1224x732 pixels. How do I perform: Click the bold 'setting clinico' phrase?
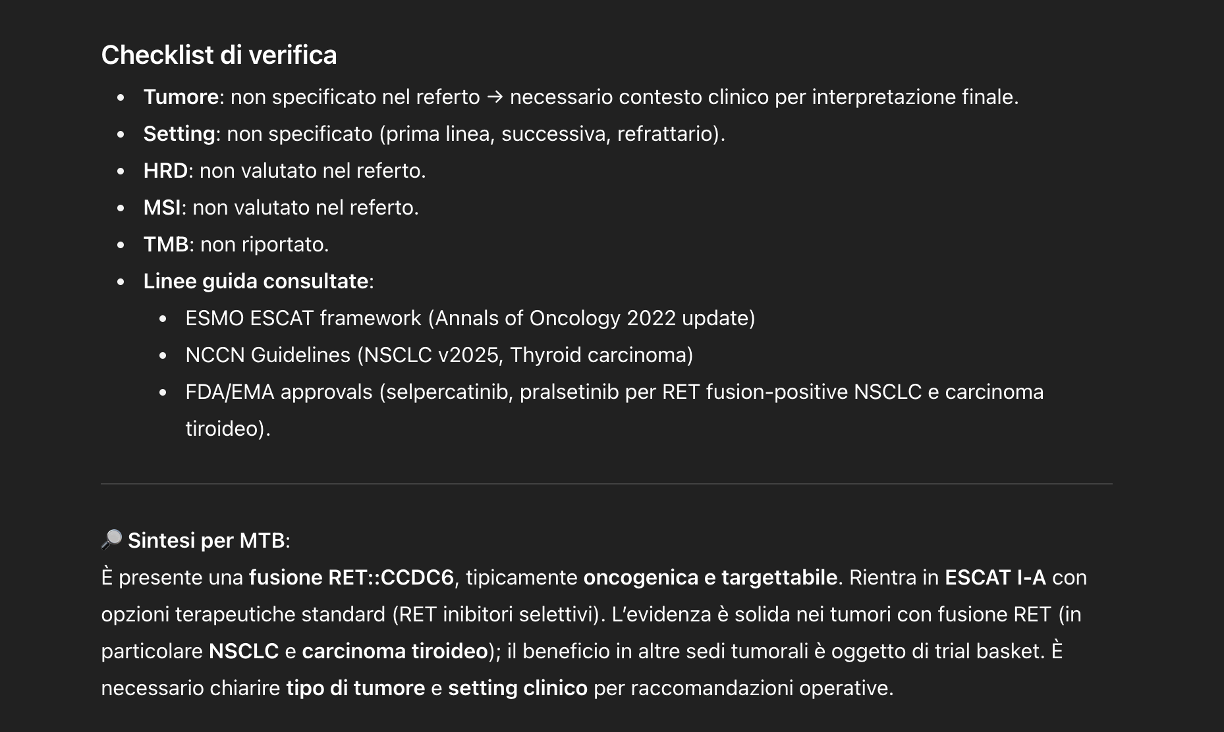click(518, 688)
